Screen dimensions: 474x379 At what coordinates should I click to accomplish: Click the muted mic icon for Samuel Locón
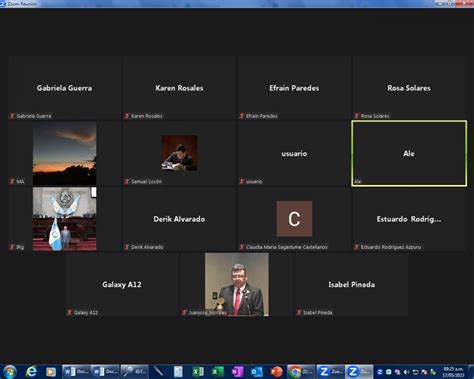click(127, 181)
